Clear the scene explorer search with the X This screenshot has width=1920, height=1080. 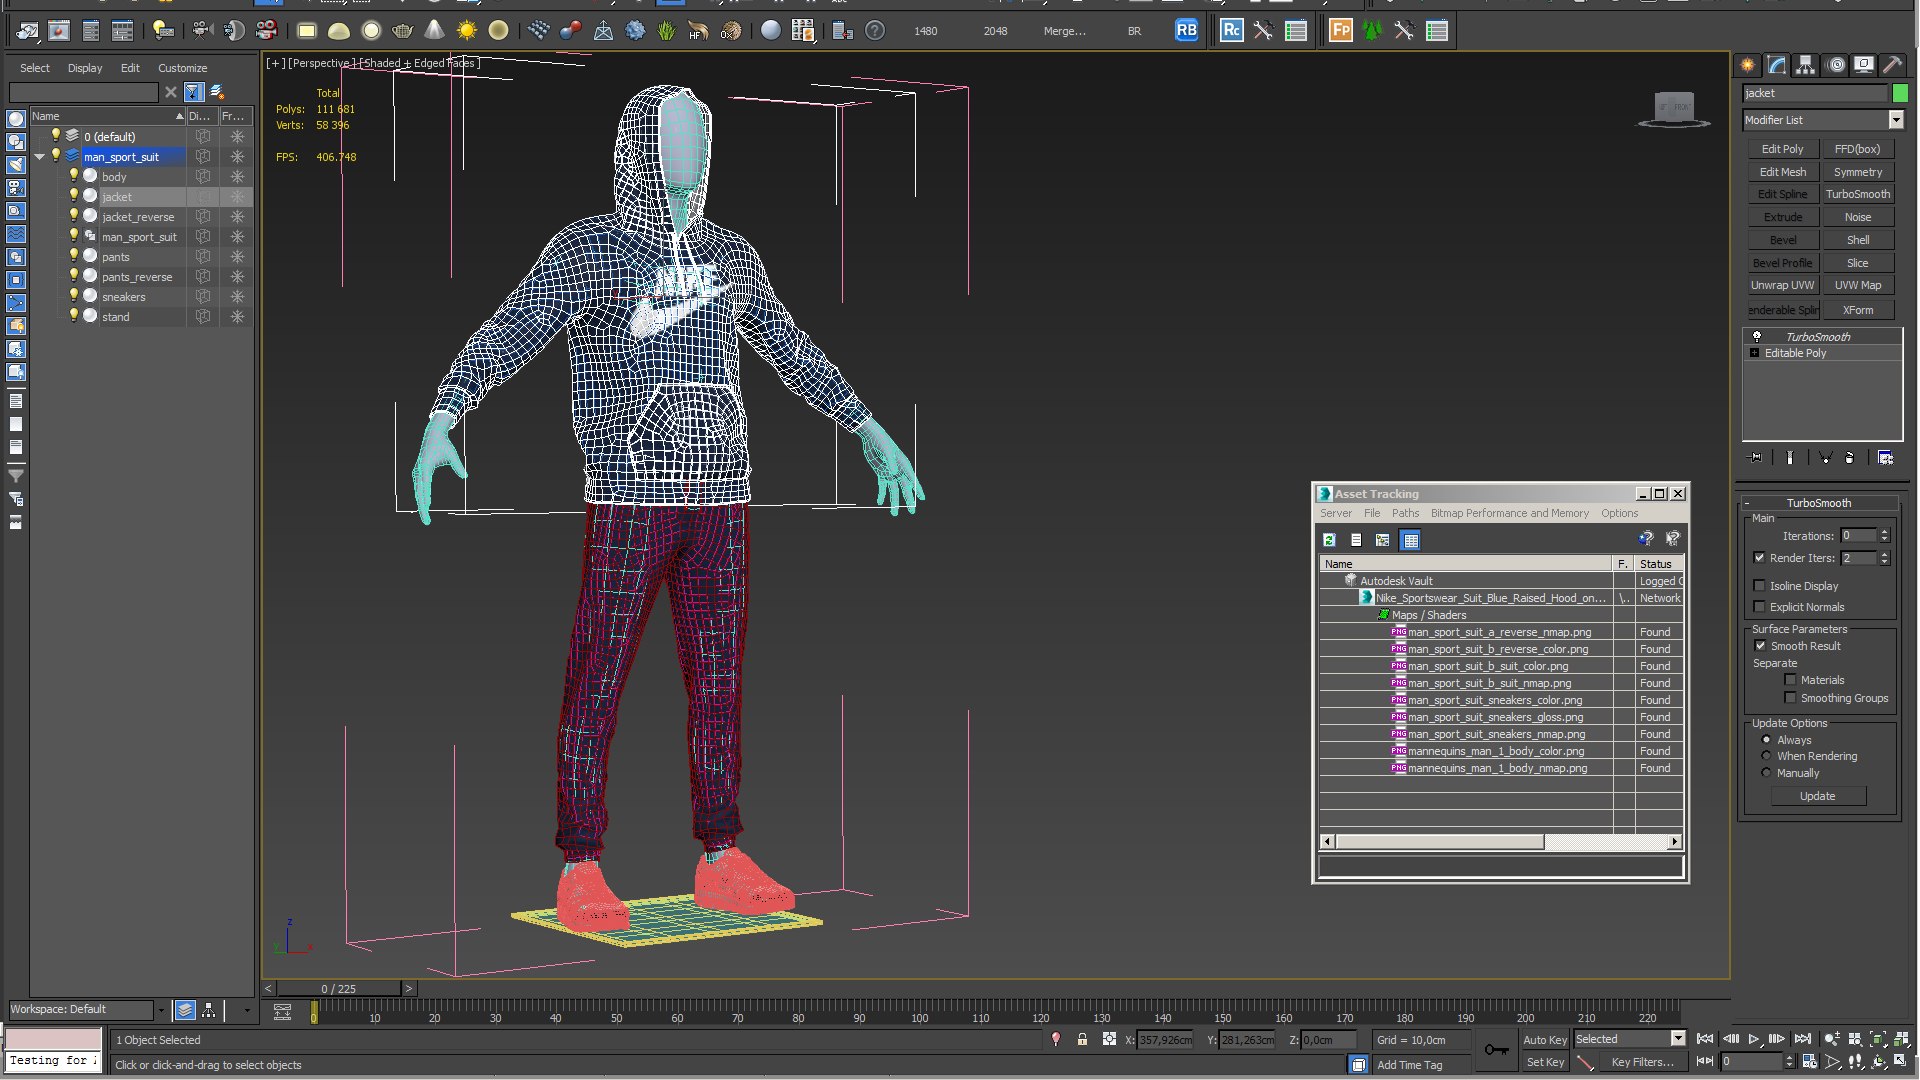(x=171, y=92)
